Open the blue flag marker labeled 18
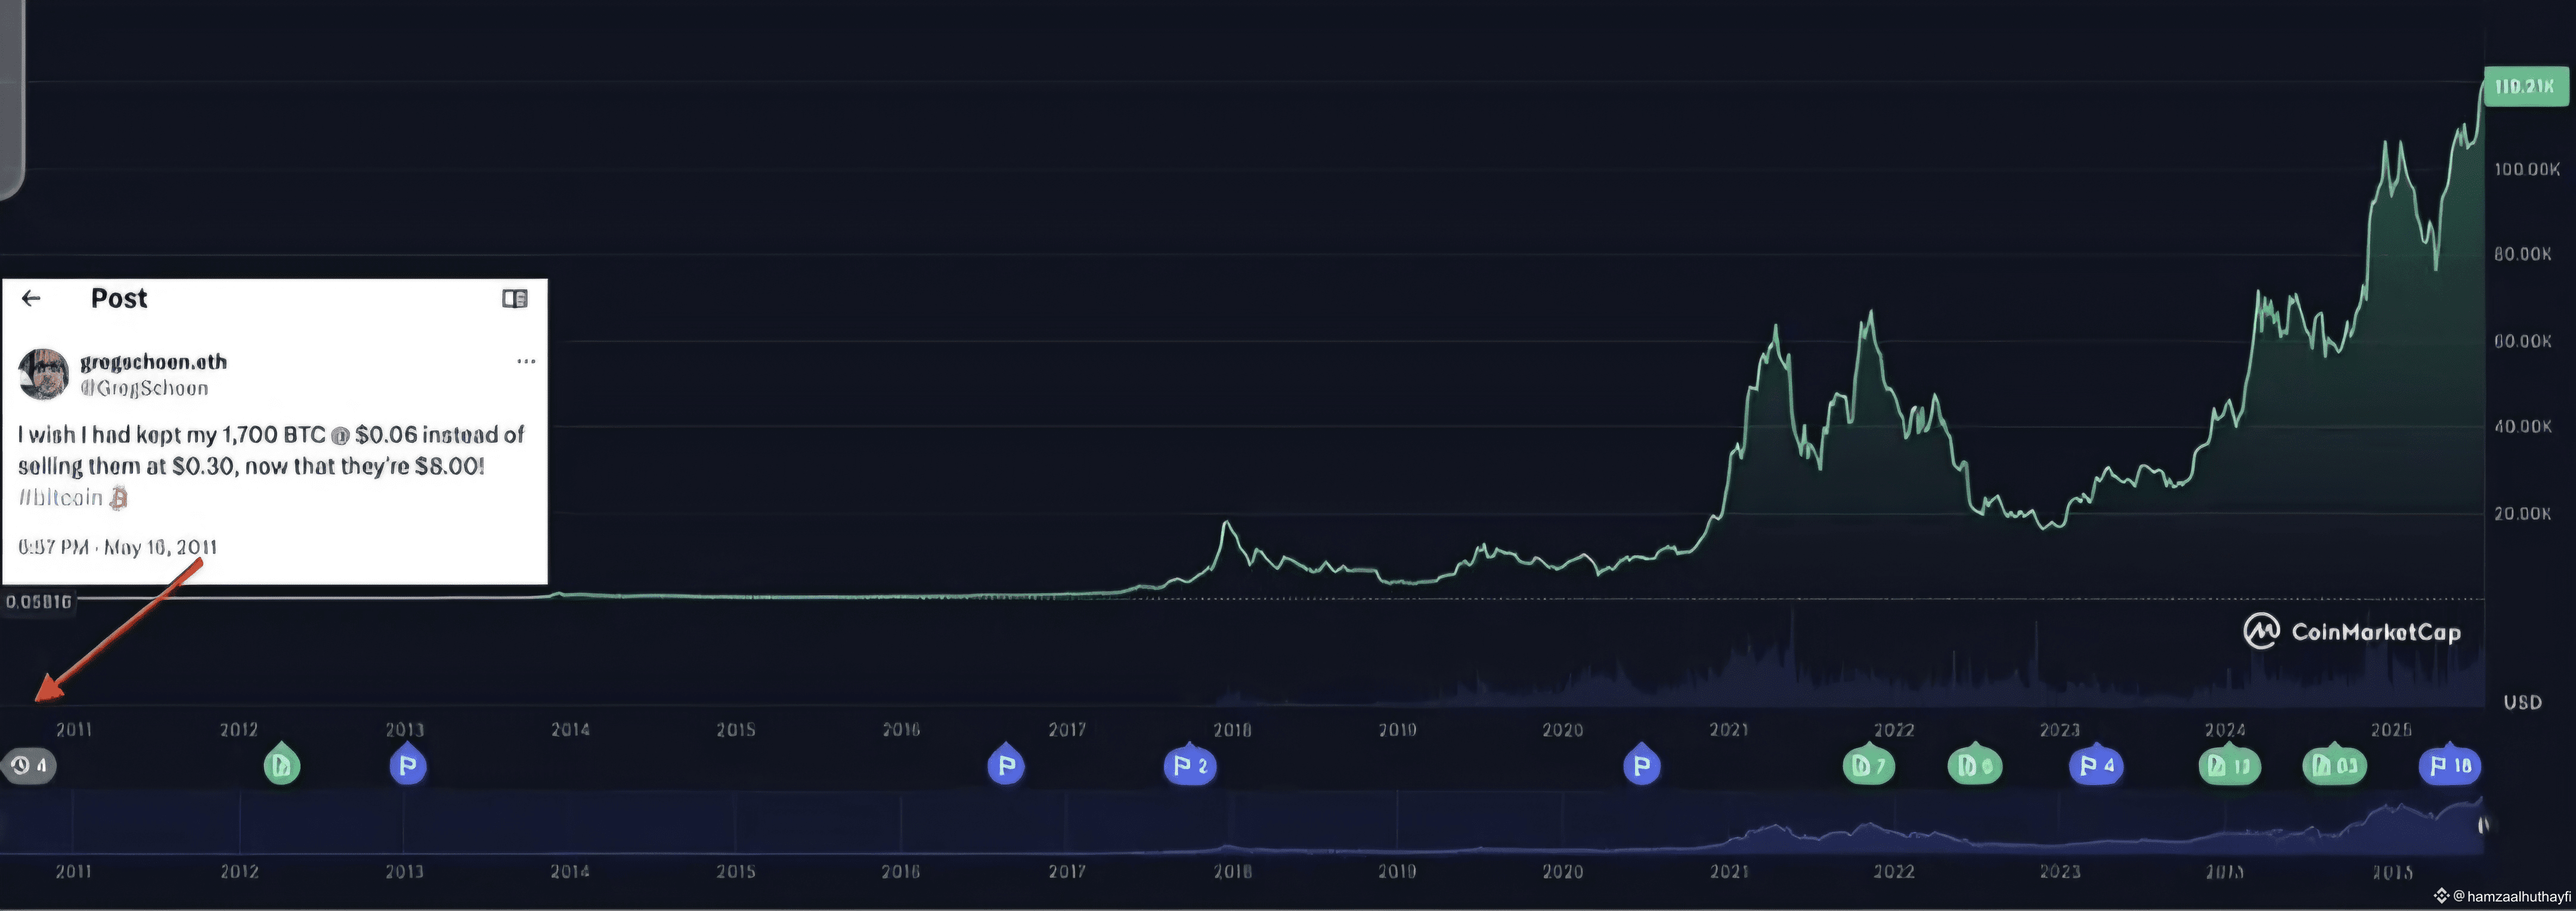The height and width of the screenshot is (911, 2576). (x=2449, y=766)
